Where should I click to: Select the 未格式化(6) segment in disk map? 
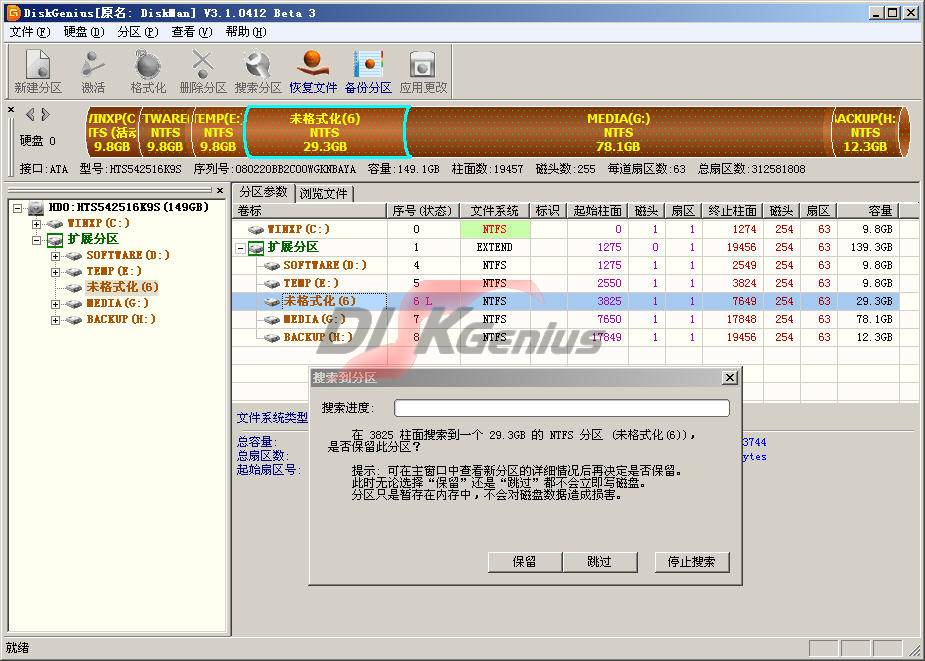click(x=325, y=132)
